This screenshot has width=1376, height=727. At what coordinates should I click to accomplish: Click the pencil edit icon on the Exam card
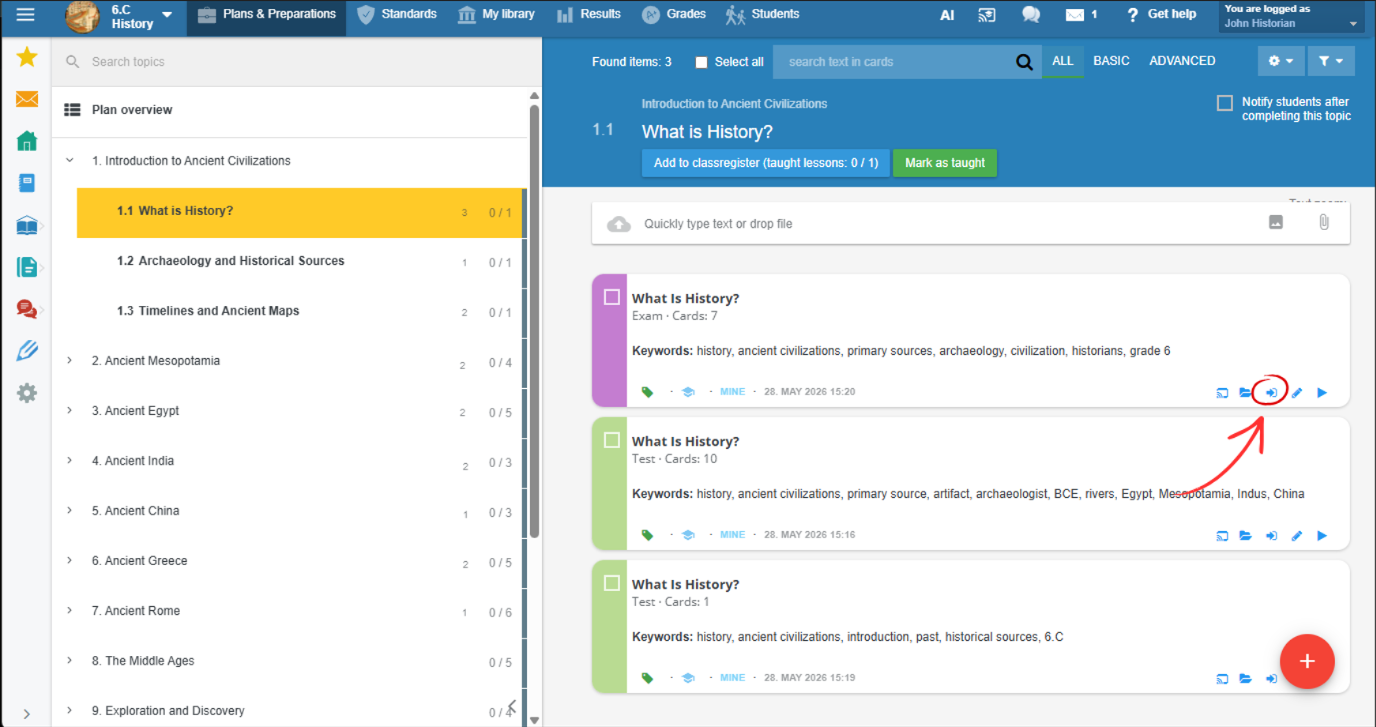1297,393
